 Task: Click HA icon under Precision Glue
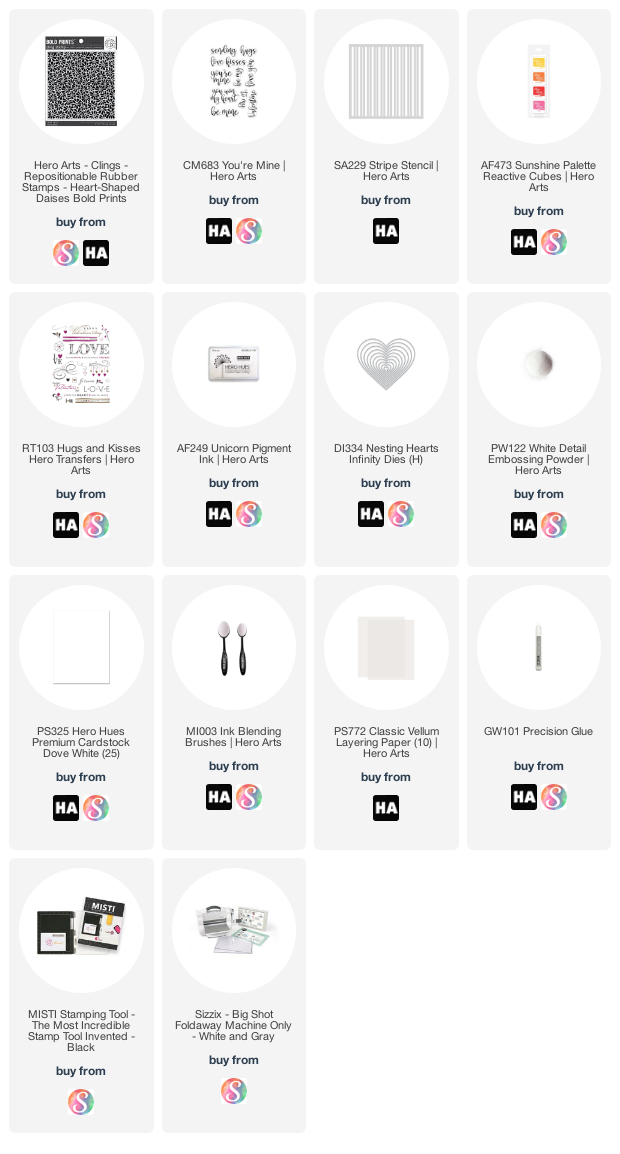[x=524, y=797]
